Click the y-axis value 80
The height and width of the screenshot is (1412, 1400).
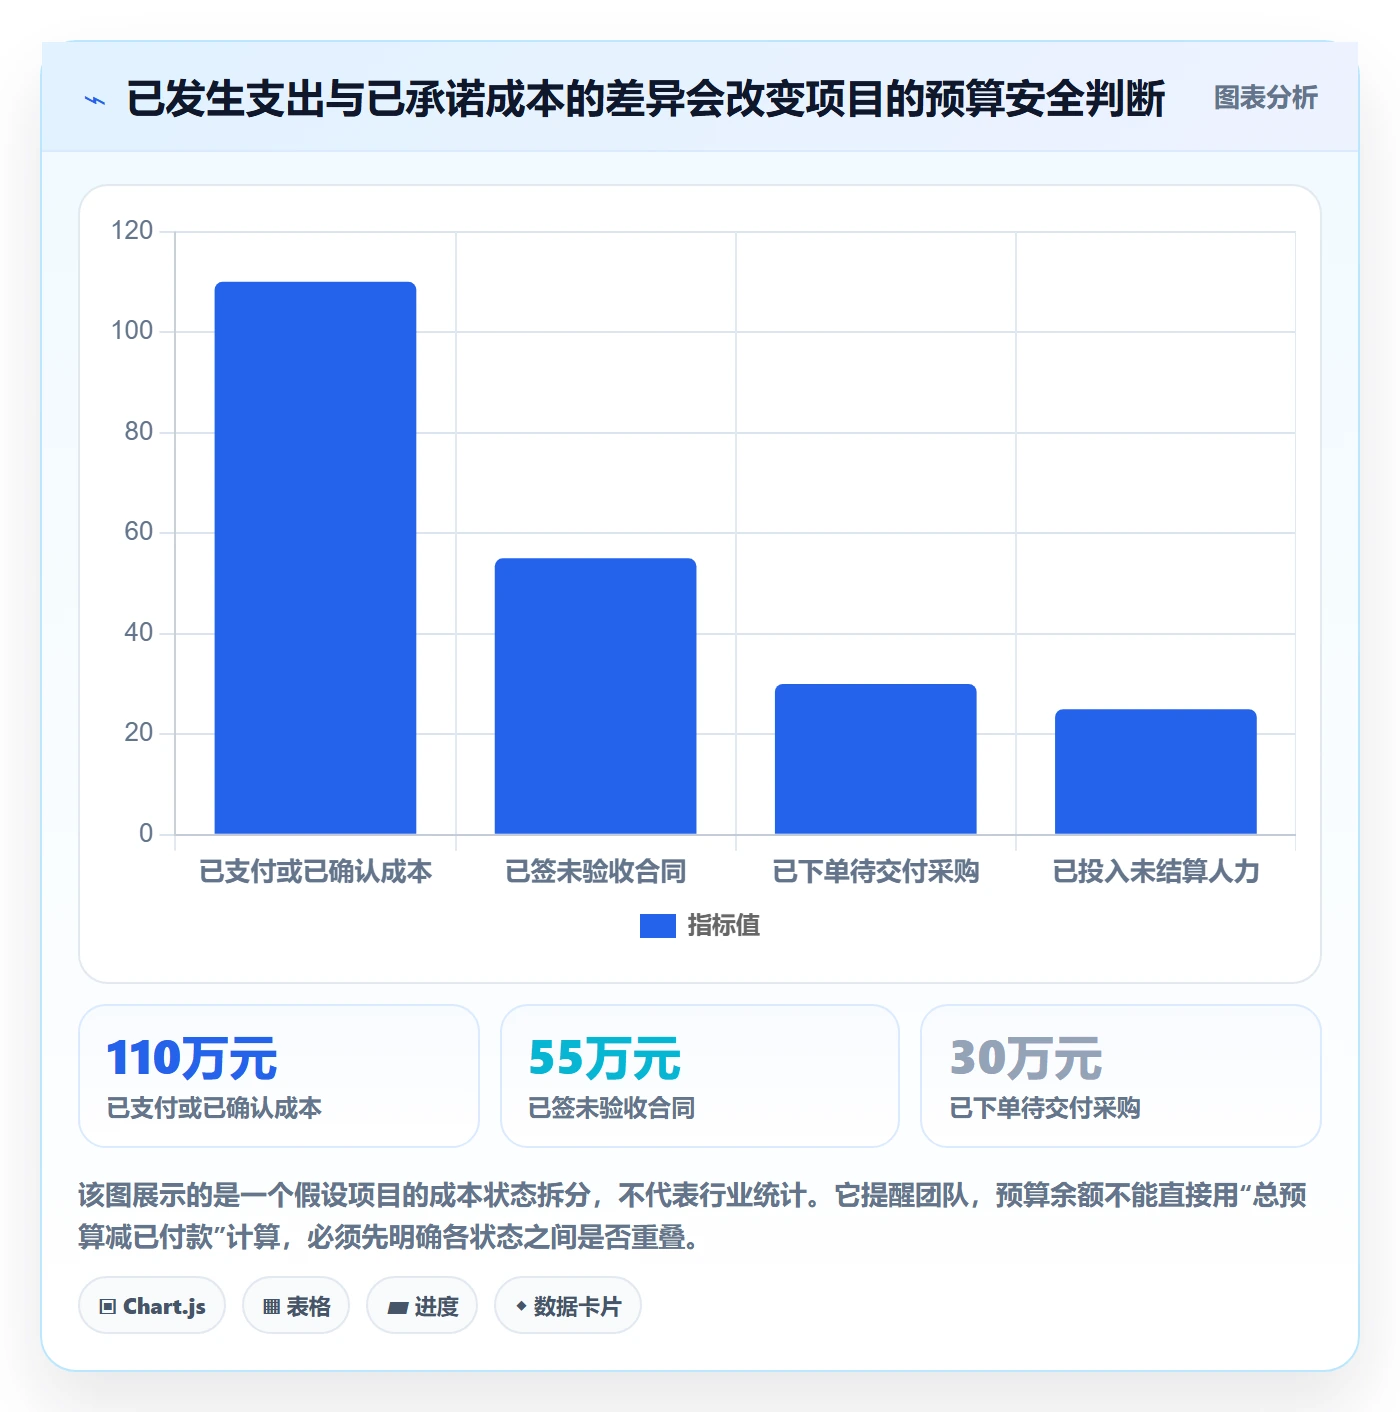[x=139, y=432]
